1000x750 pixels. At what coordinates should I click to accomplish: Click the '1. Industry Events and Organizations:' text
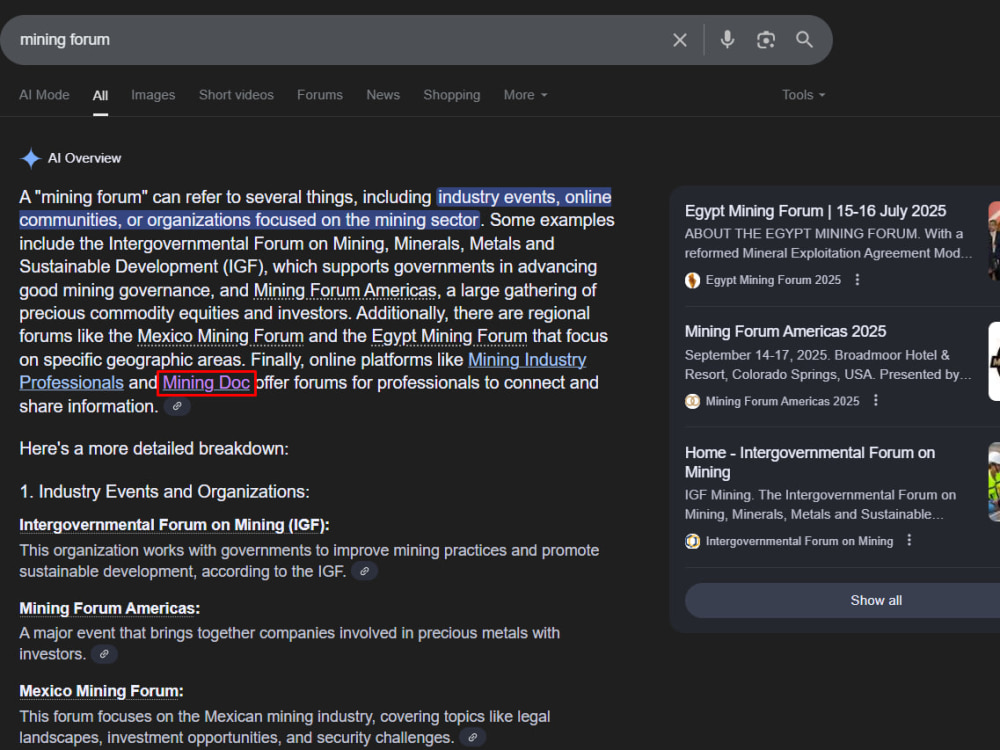tap(164, 492)
